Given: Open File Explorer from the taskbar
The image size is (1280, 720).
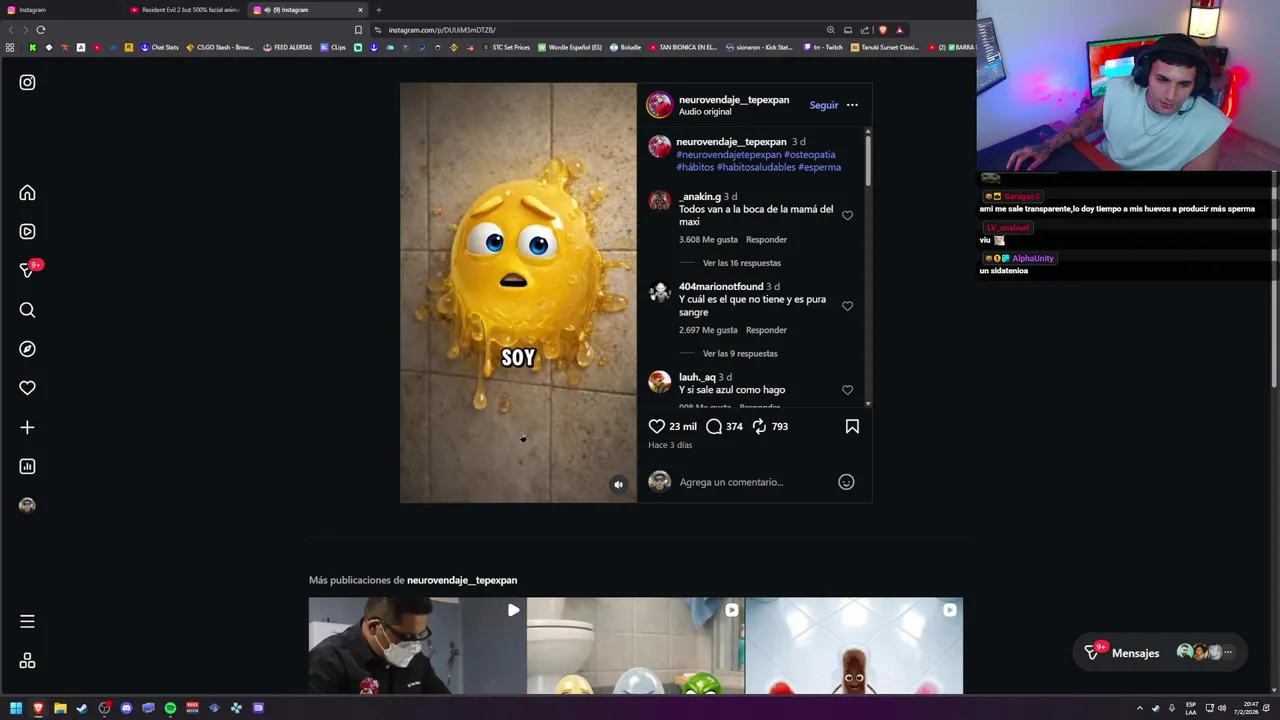Looking at the screenshot, I should tap(60, 708).
